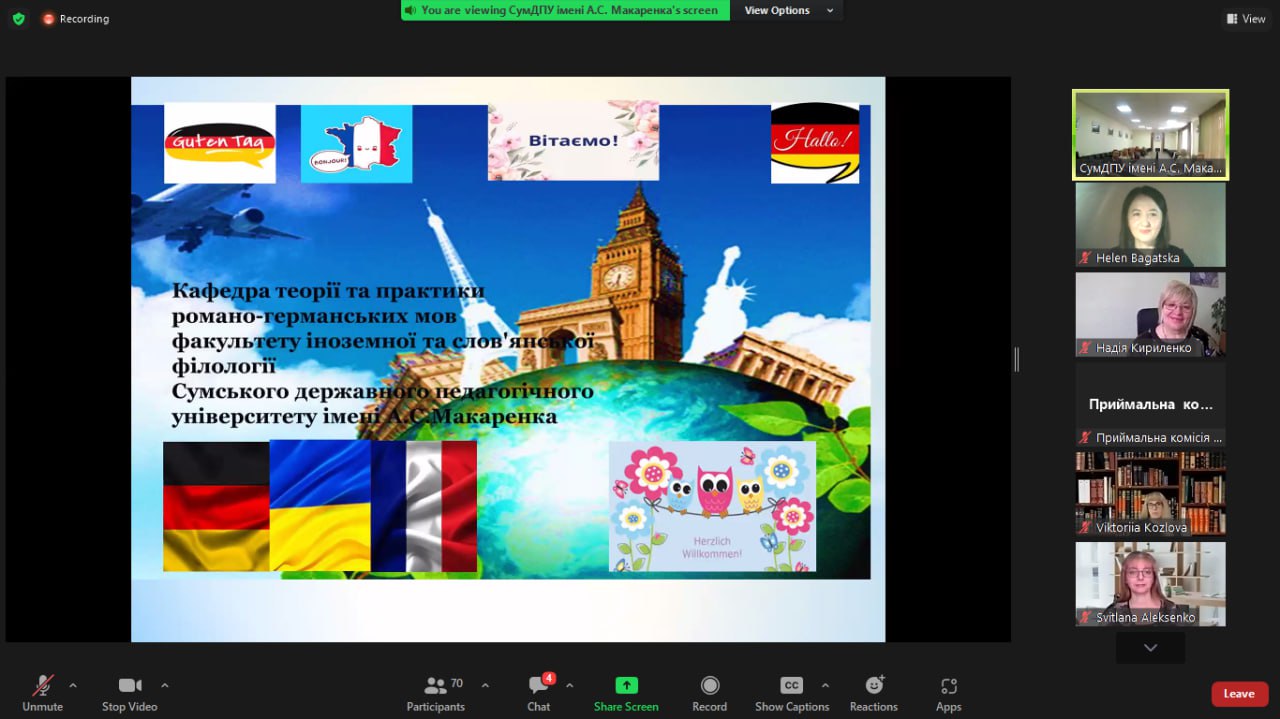The image size is (1280, 719).
Task: Click the green encryption shield icon
Action: pyautogui.click(x=18, y=18)
